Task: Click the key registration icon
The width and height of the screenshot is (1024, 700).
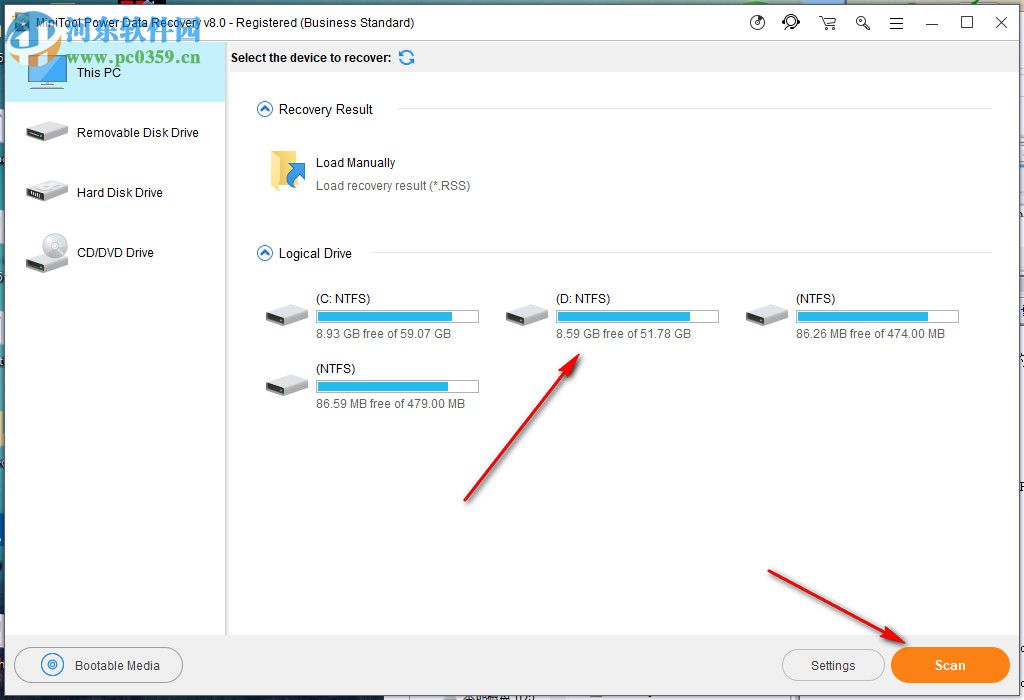Action: point(862,22)
